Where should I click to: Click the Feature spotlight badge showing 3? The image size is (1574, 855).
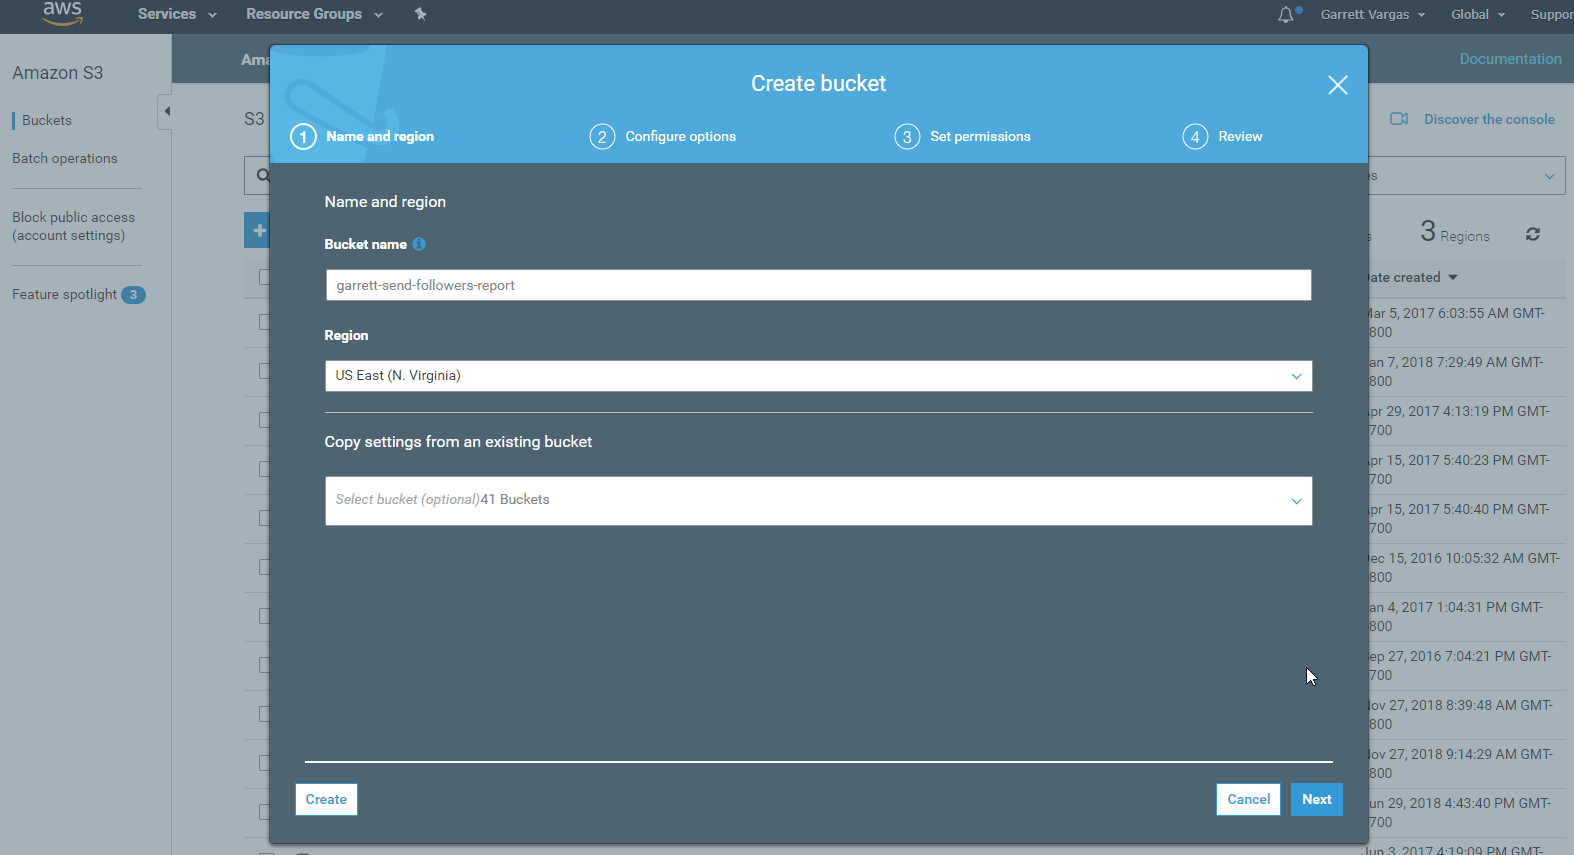pos(133,295)
